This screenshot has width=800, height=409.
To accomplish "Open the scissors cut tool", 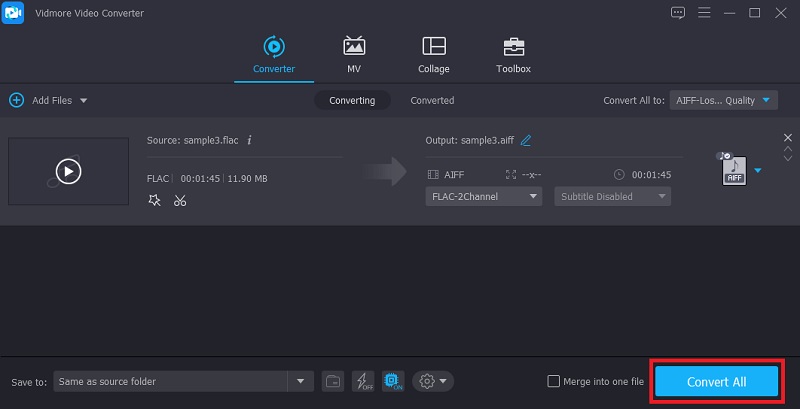I will [180, 200].
